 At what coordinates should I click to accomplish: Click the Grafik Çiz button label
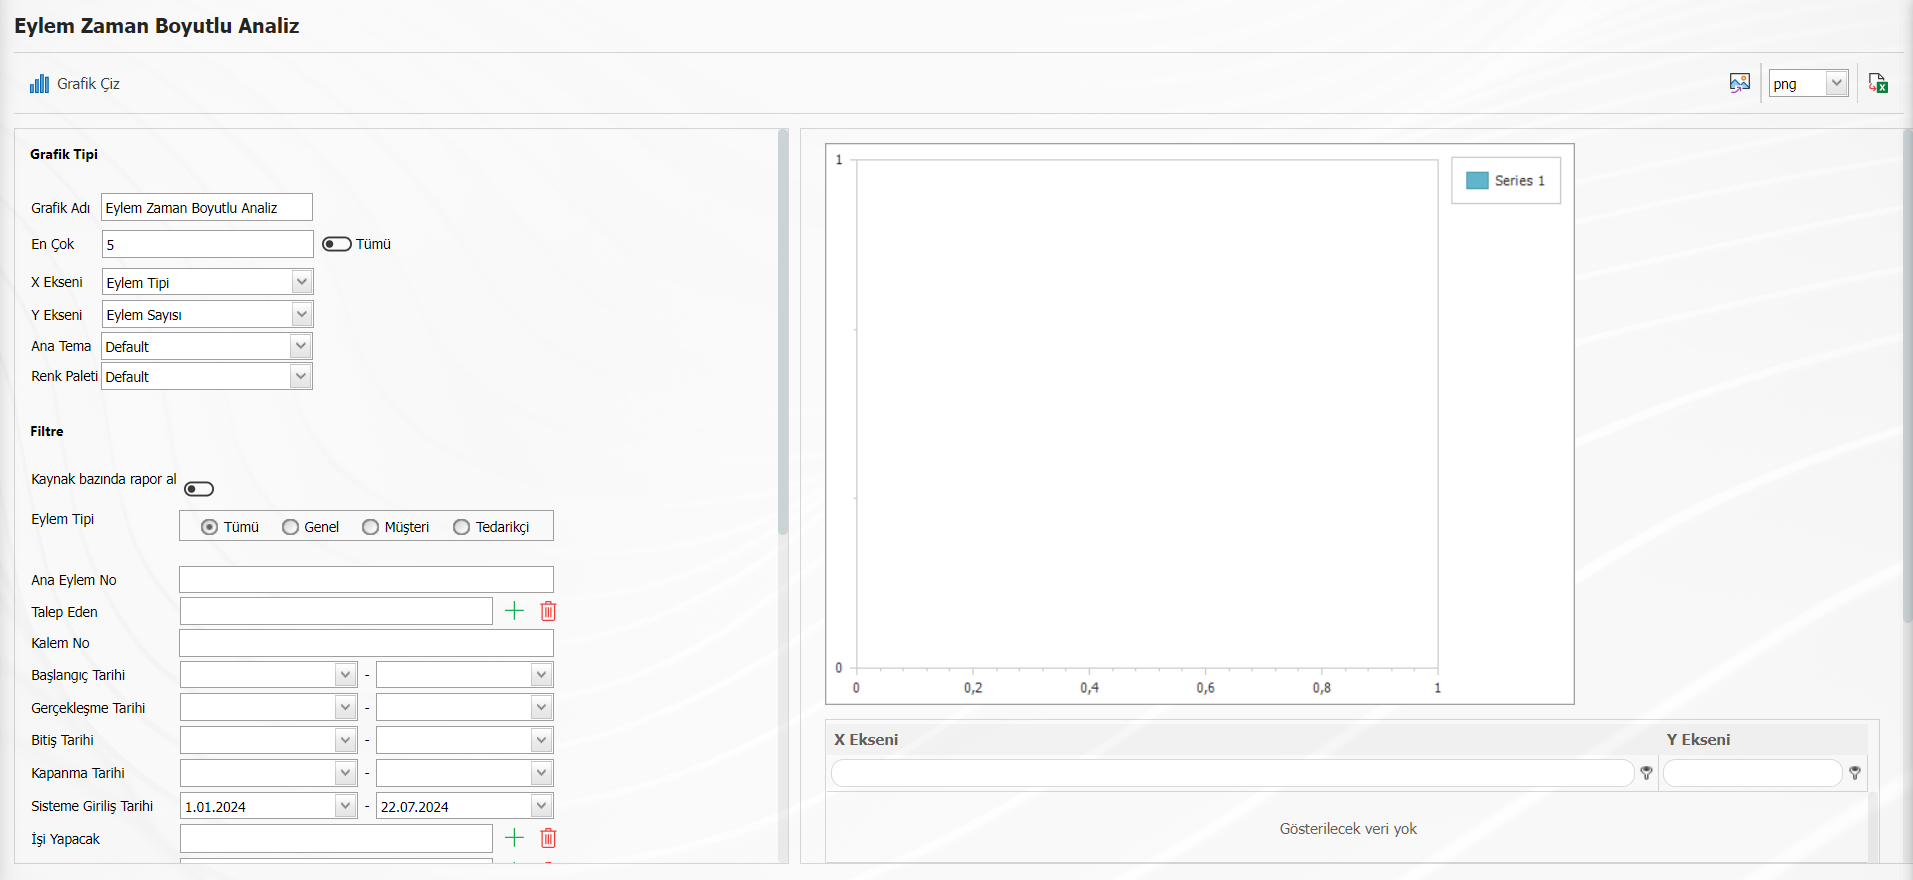click(88, 84)
